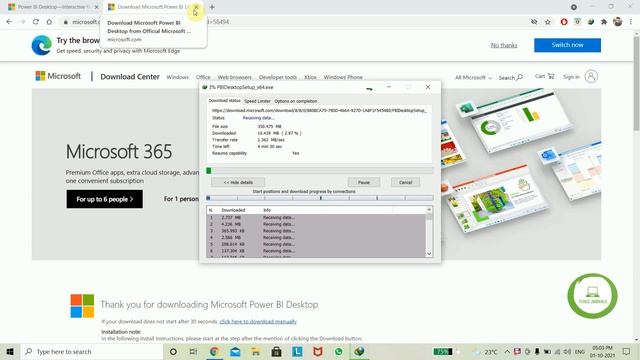
Task: Open the Options on completion tab
Action: pyautogui.click(x=296, y=101)
